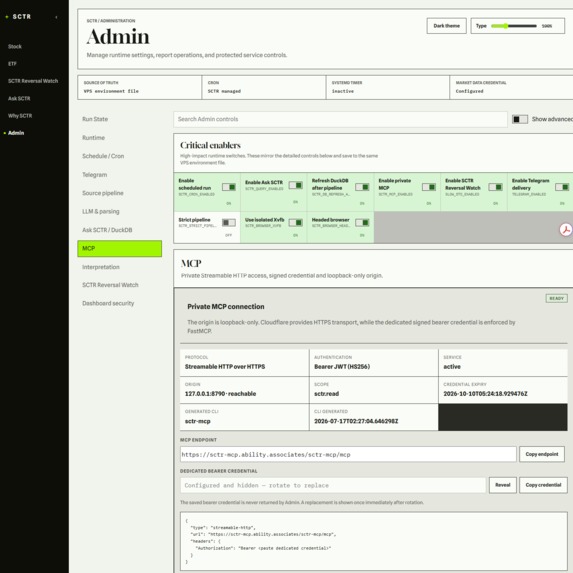This screenshot has height=573, width=573.
Task: Focus the Search Admin controls field
Action: [340, 119]
